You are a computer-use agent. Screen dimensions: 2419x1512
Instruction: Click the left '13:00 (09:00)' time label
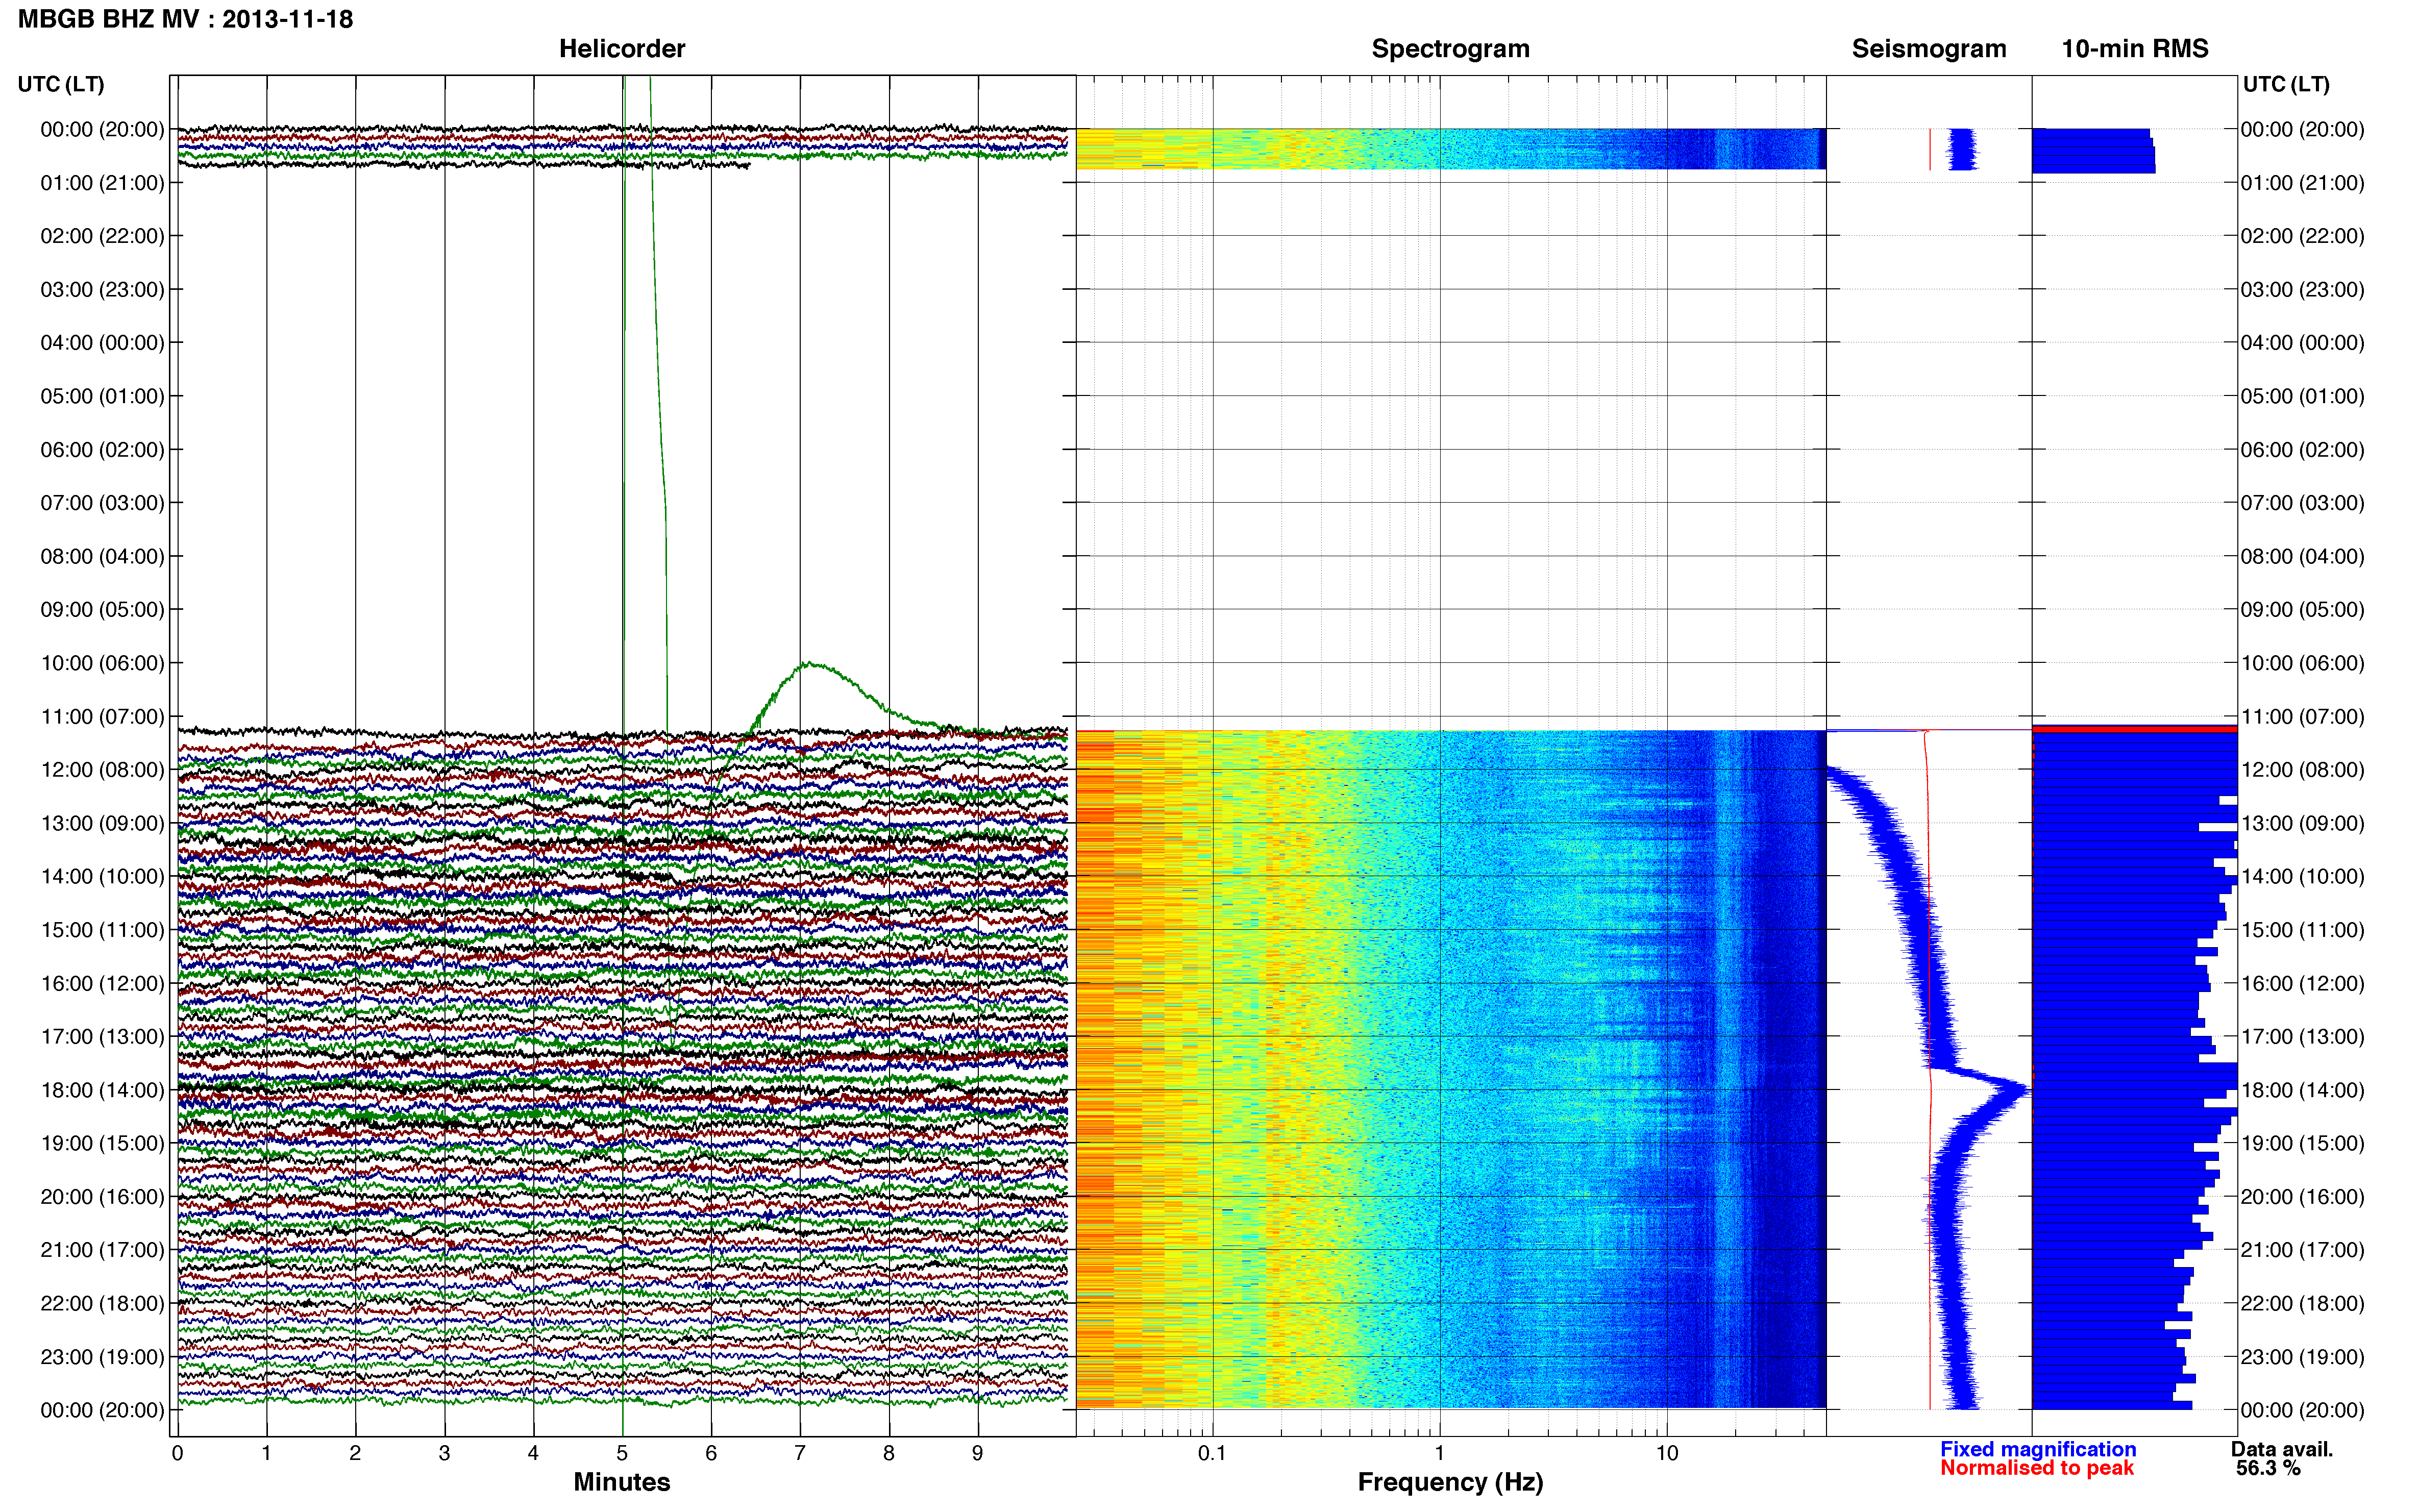[x=102, y=823]
